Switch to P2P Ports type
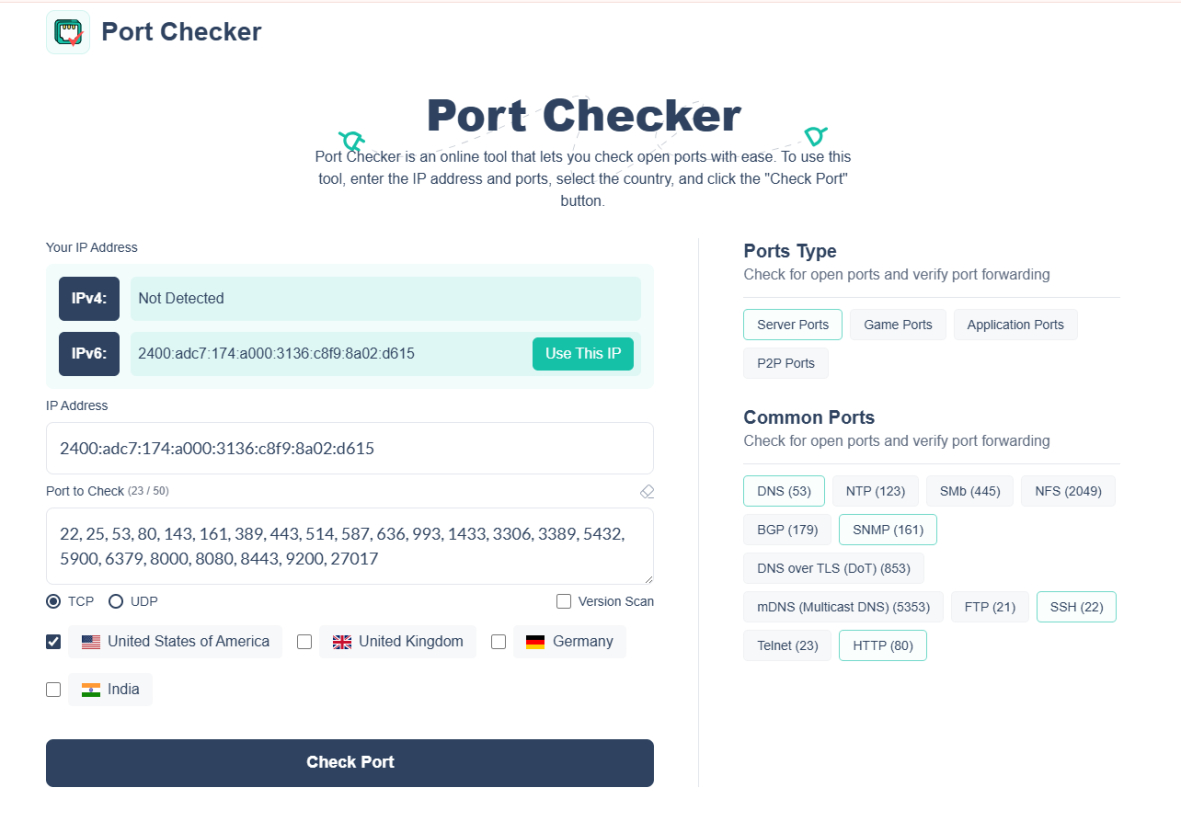Image resolution: width=1181 pixels, height=833 pixels. [x=786, y=363]
